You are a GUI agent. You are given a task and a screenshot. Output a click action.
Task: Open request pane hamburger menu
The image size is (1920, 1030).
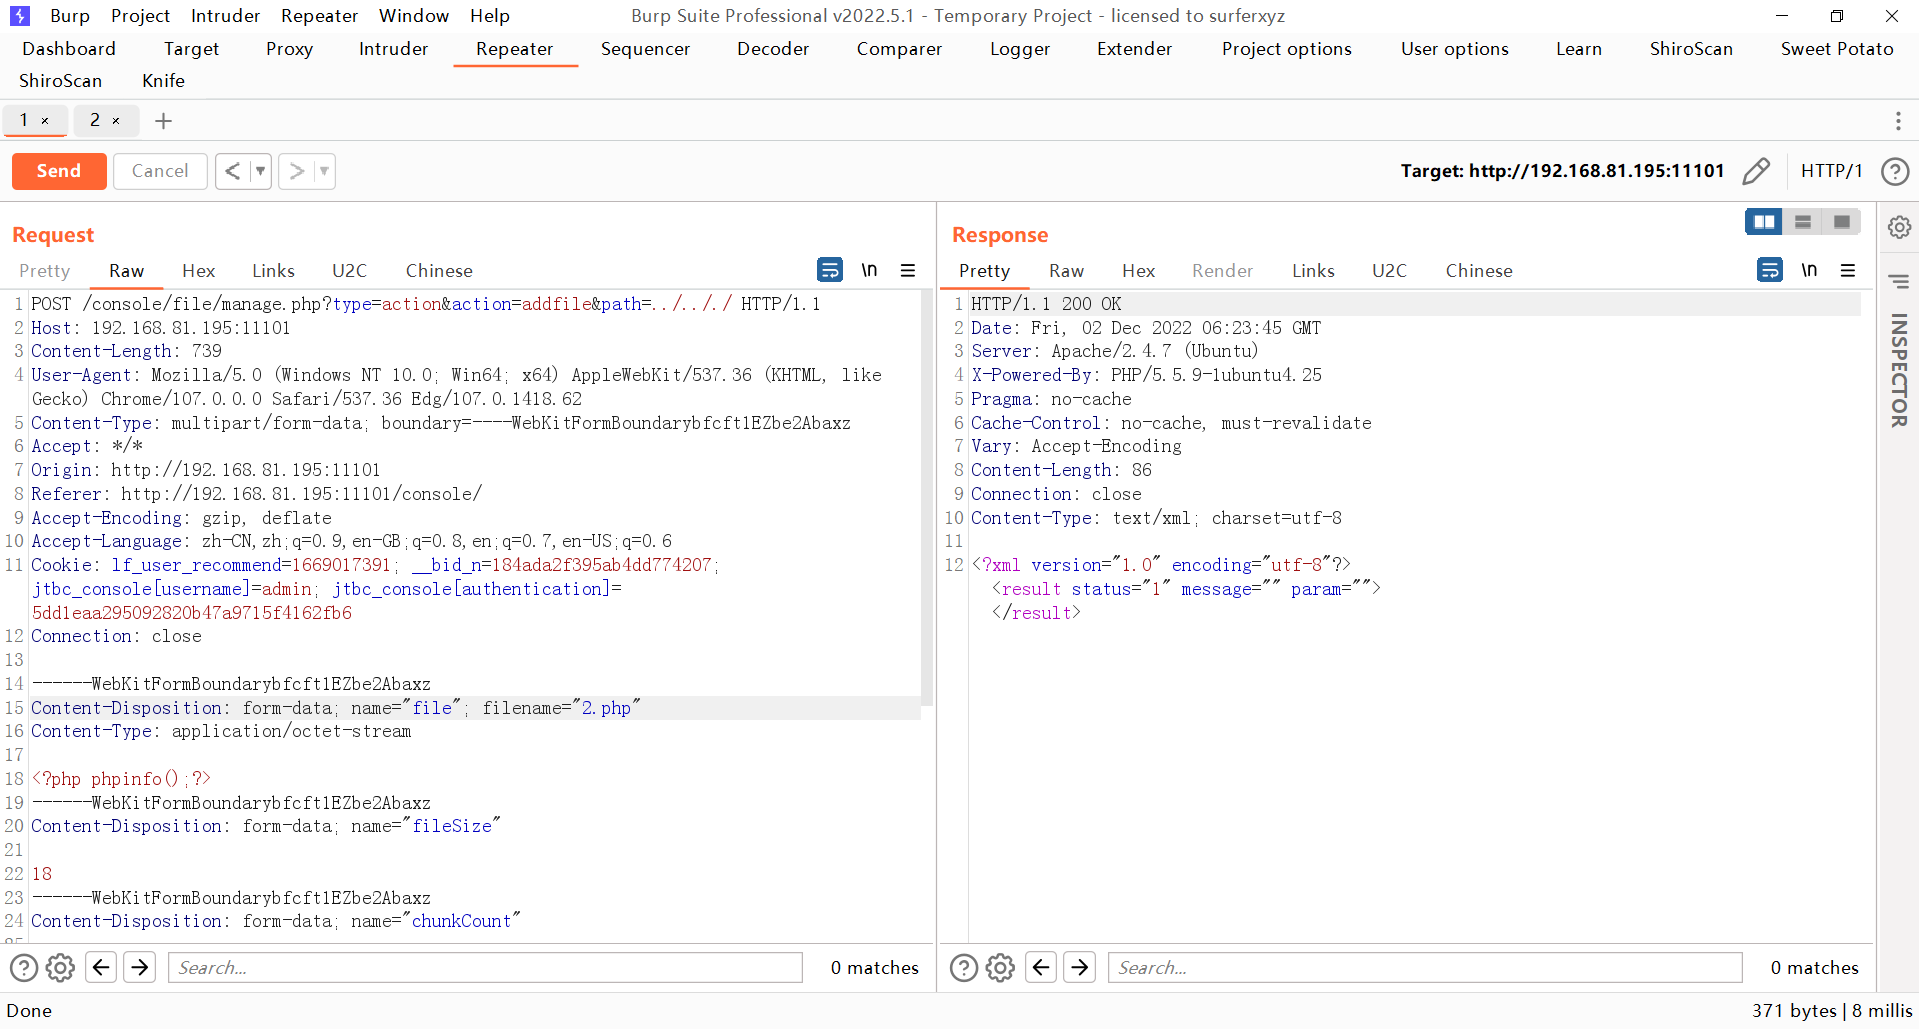click(x=908, y=270)
